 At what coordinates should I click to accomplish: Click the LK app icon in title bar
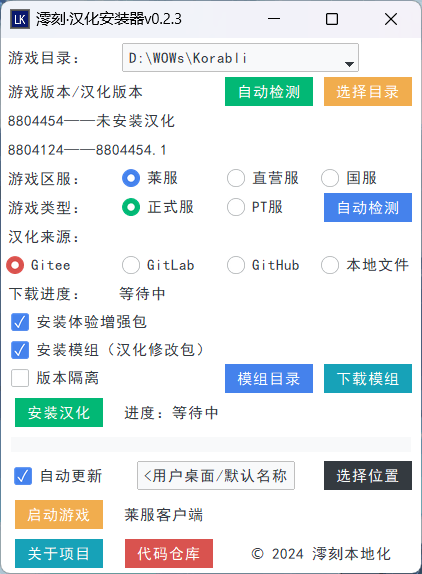click(20, 19)
